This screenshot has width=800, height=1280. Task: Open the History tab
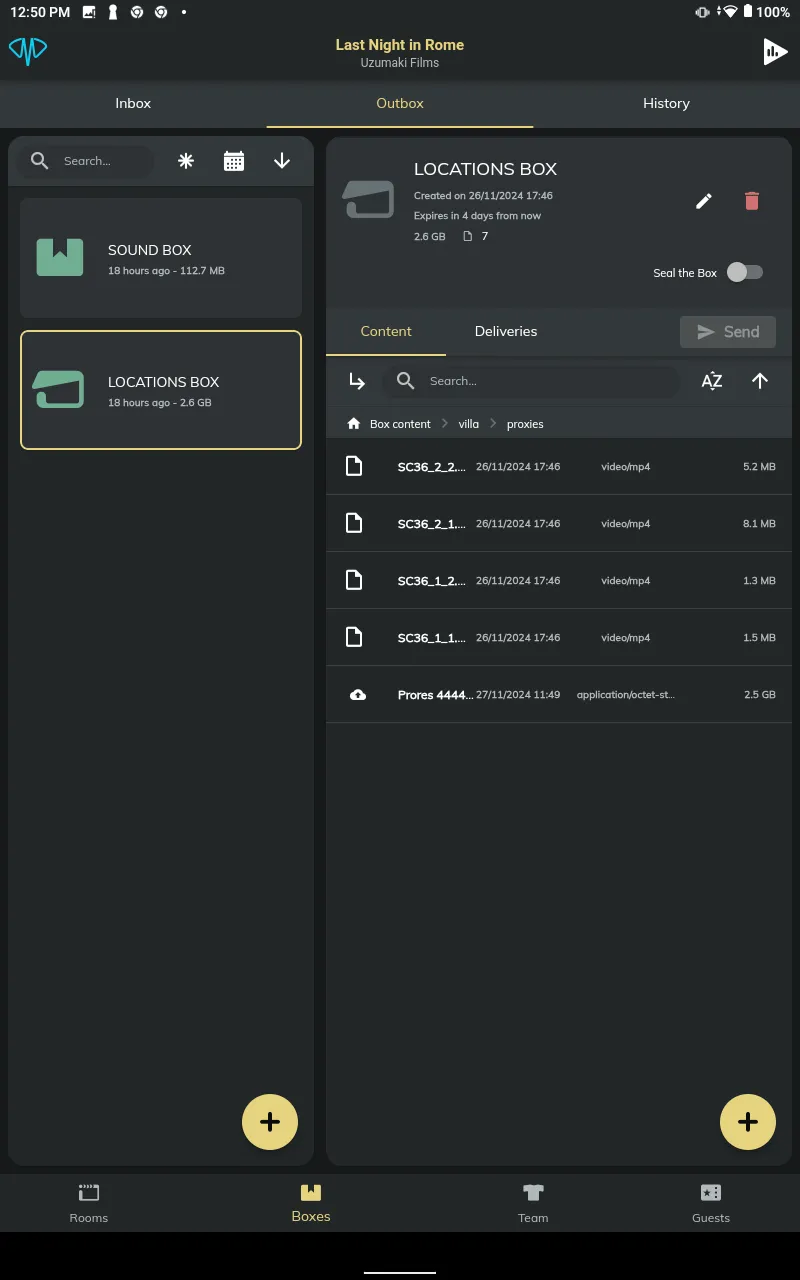pos(666,103)
